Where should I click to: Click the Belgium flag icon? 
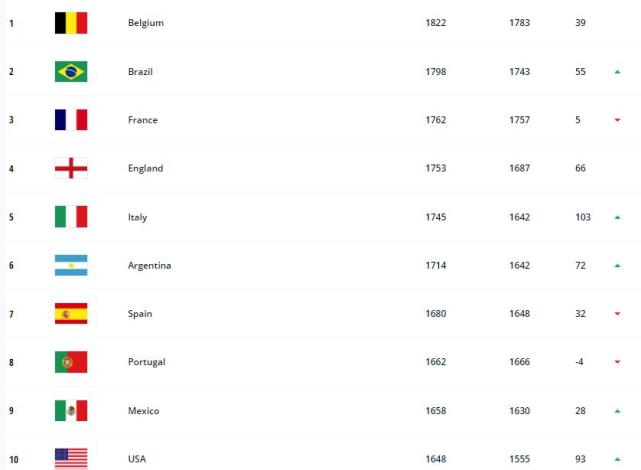[71, 23]
